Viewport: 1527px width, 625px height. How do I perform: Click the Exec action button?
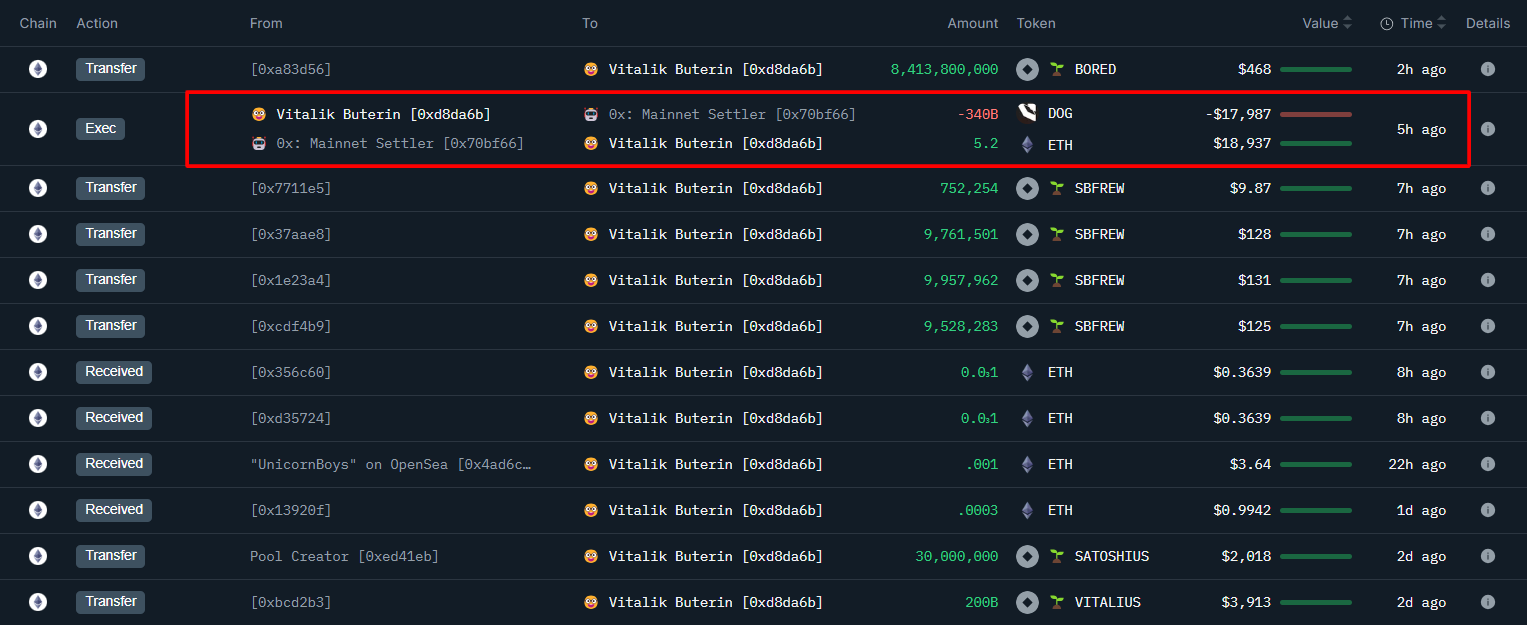tap(100, 129)
